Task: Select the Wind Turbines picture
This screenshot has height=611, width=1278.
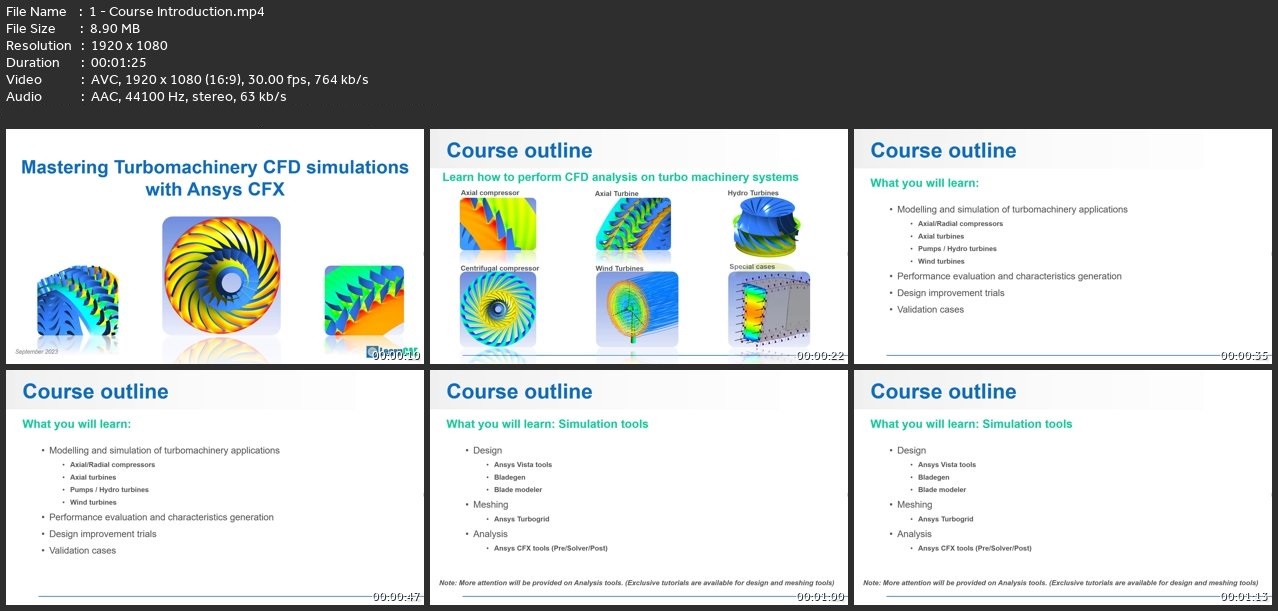Action: point(637,310)
